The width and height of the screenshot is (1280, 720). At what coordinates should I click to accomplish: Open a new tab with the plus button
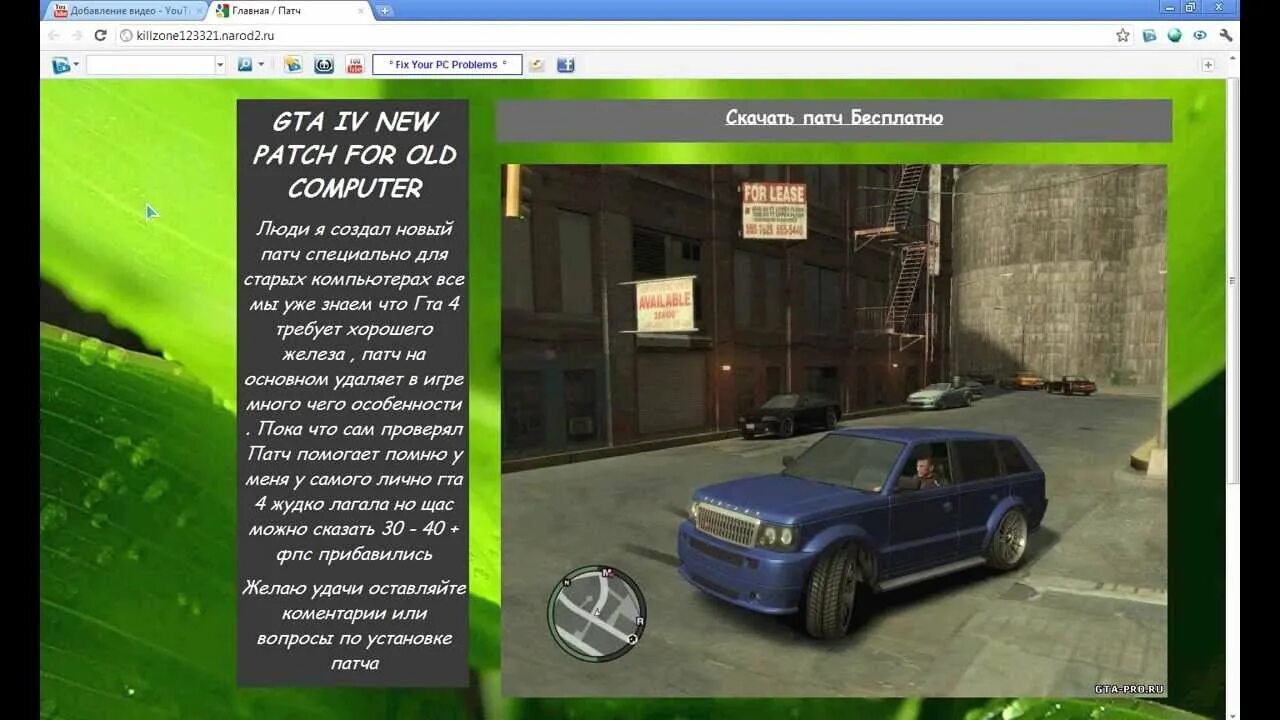coord(384,11)
